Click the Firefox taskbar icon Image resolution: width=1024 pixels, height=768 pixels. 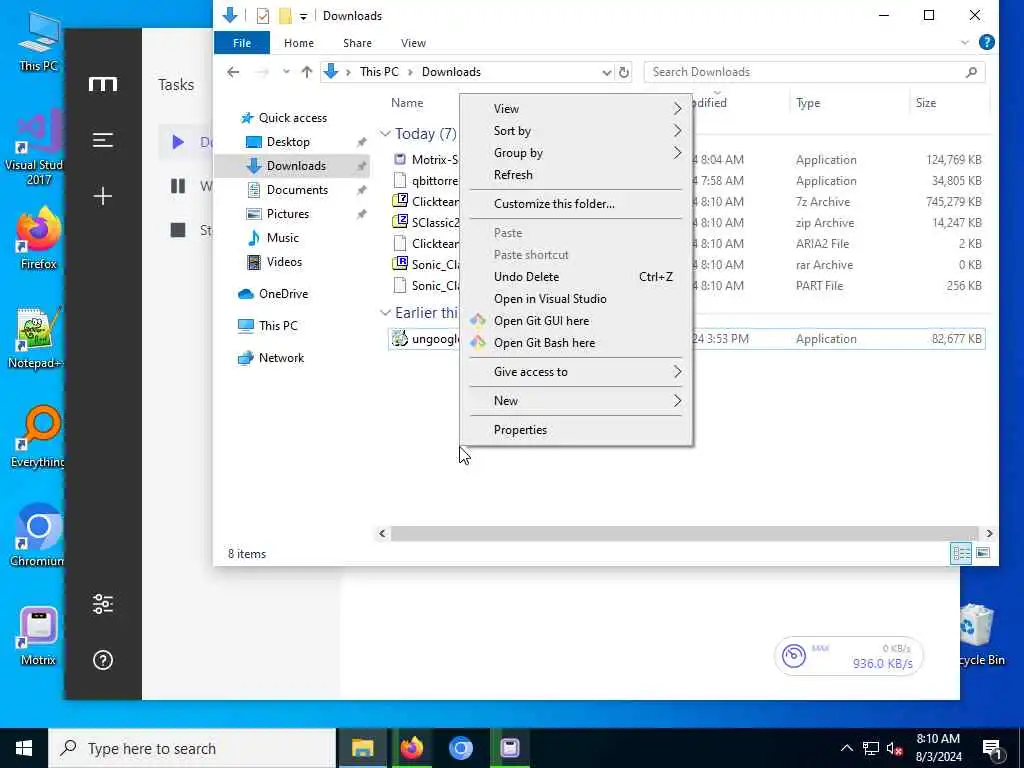[x=411, y=748]
